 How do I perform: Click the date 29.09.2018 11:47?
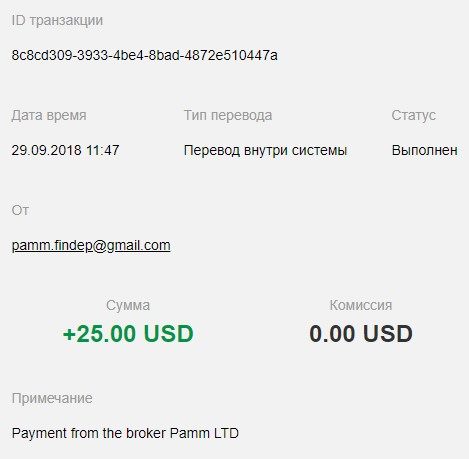pyautogui.click(x=65, y=150)
